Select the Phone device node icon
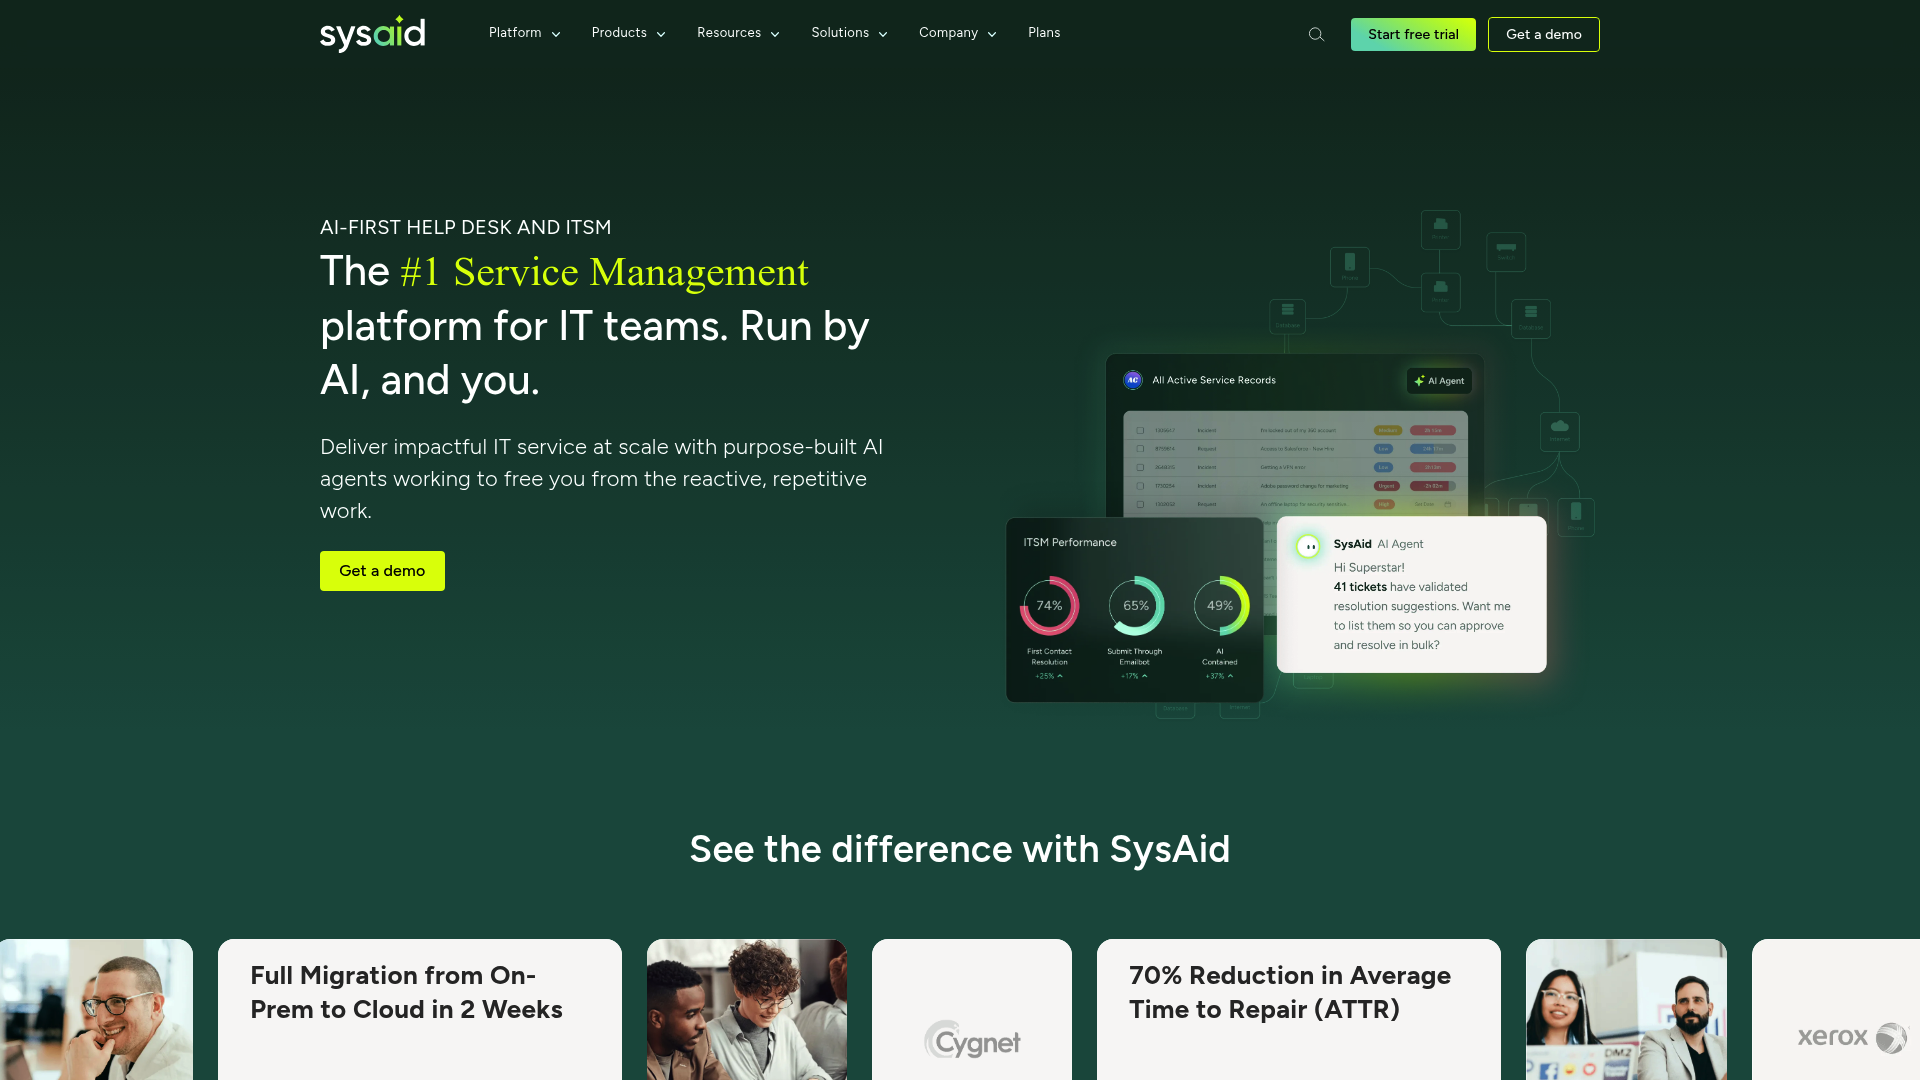The height and width of the screenshot is (1080, 1920). (1349, 263)
